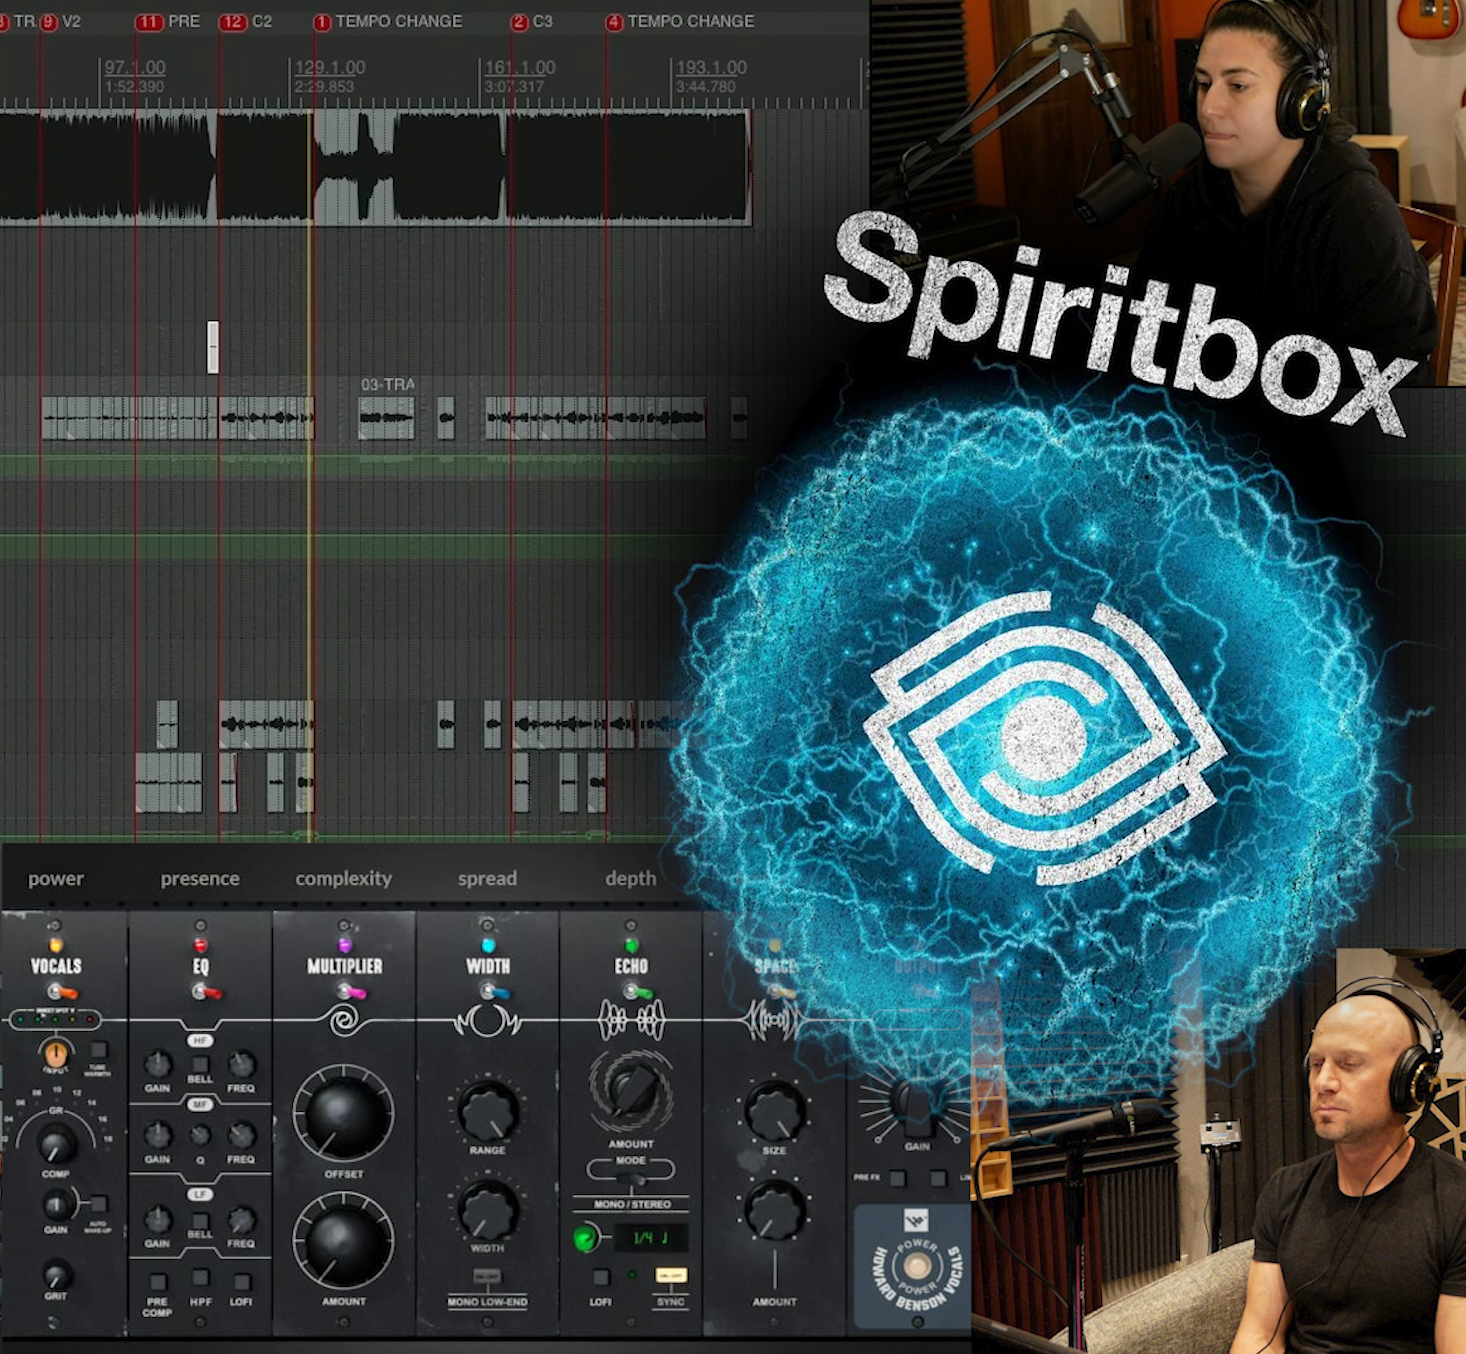Jump to marker 2 C3
This screenshot has height=1354, width=1466.
[x=532, y=21]
